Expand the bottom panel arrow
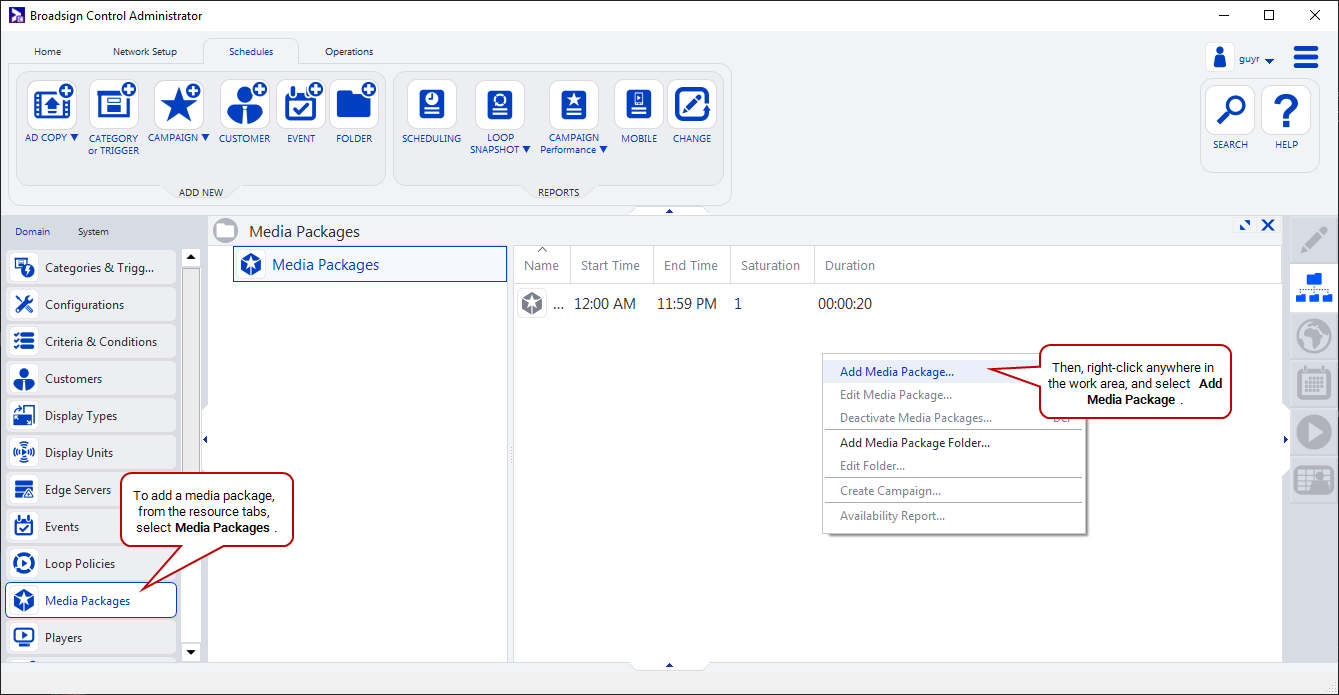Viewport: 1339px width, 695px height. coord(669,665)
